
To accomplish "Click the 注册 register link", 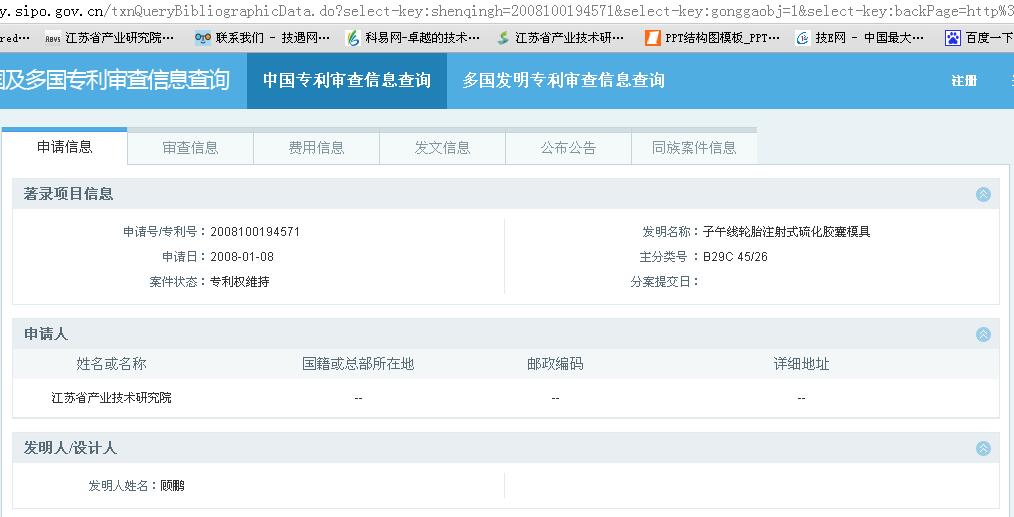I will click(x=964, y=81).
